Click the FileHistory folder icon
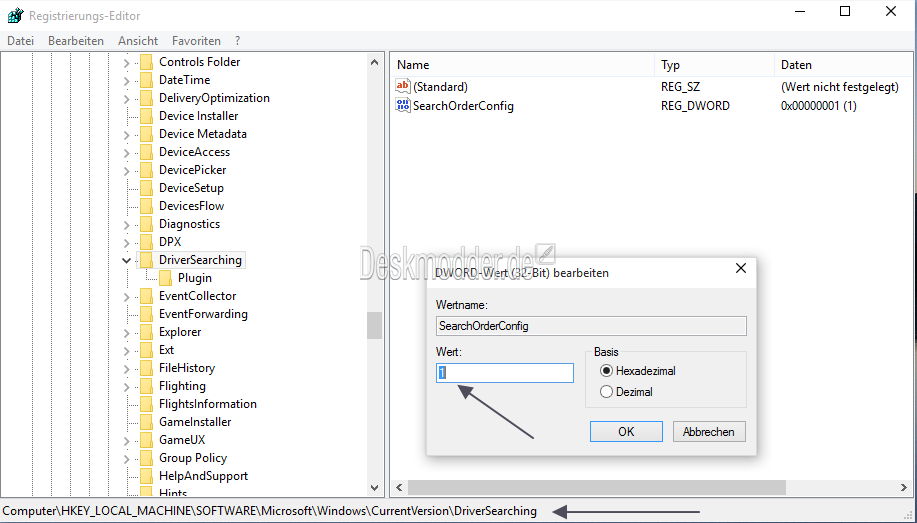This screenshot has height=523, width=917. (147, 368)
